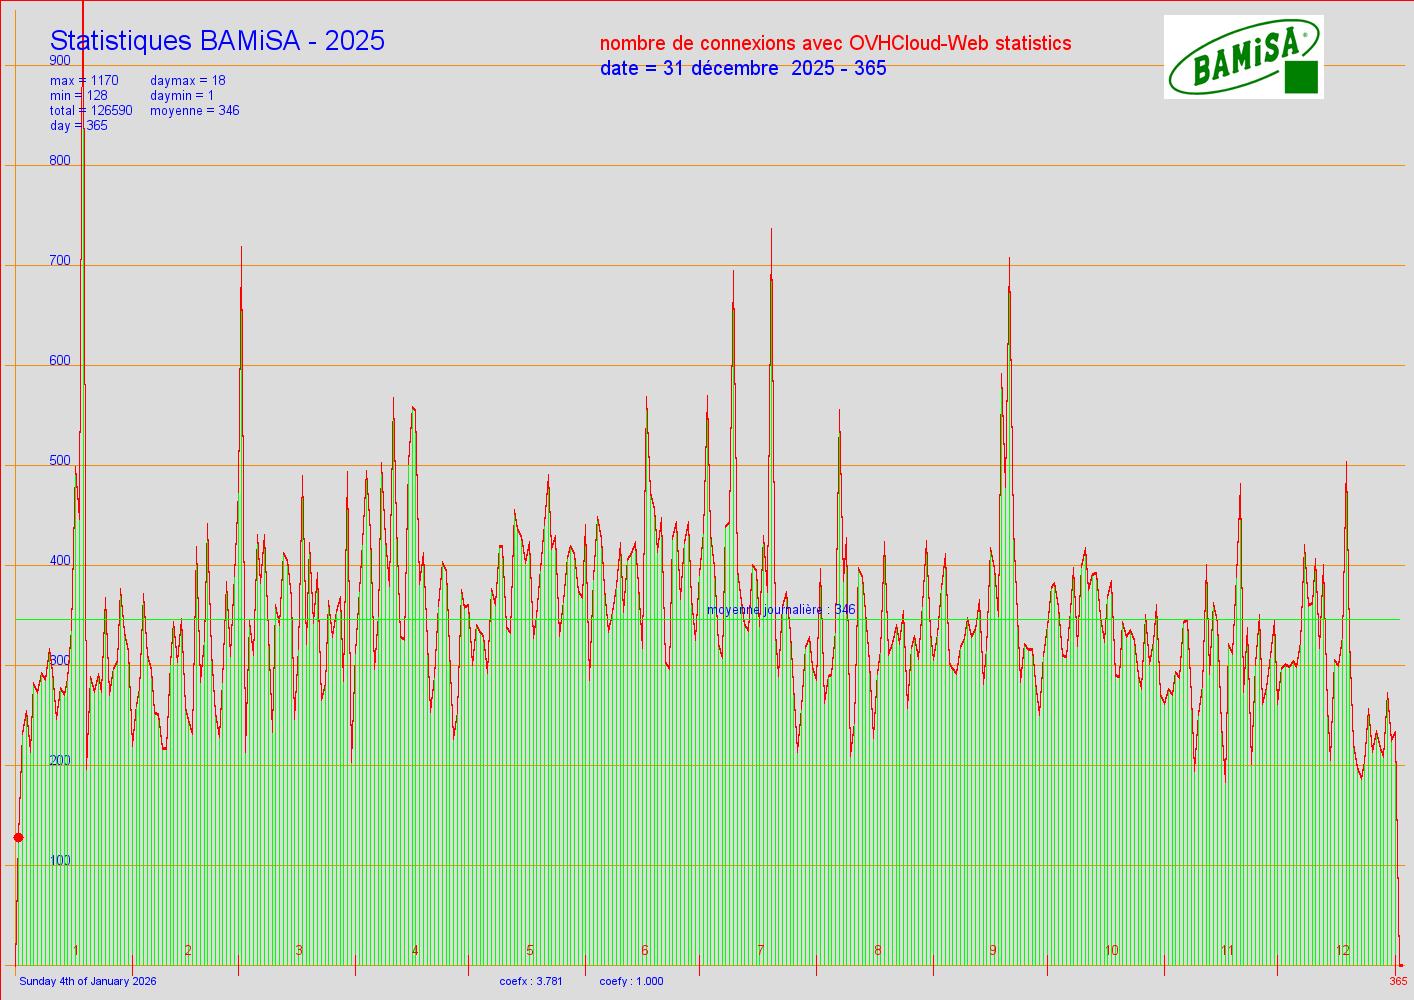Click the 'moyenne journalière : 346' line label
1414x1000 pixels.
point(781,610)
